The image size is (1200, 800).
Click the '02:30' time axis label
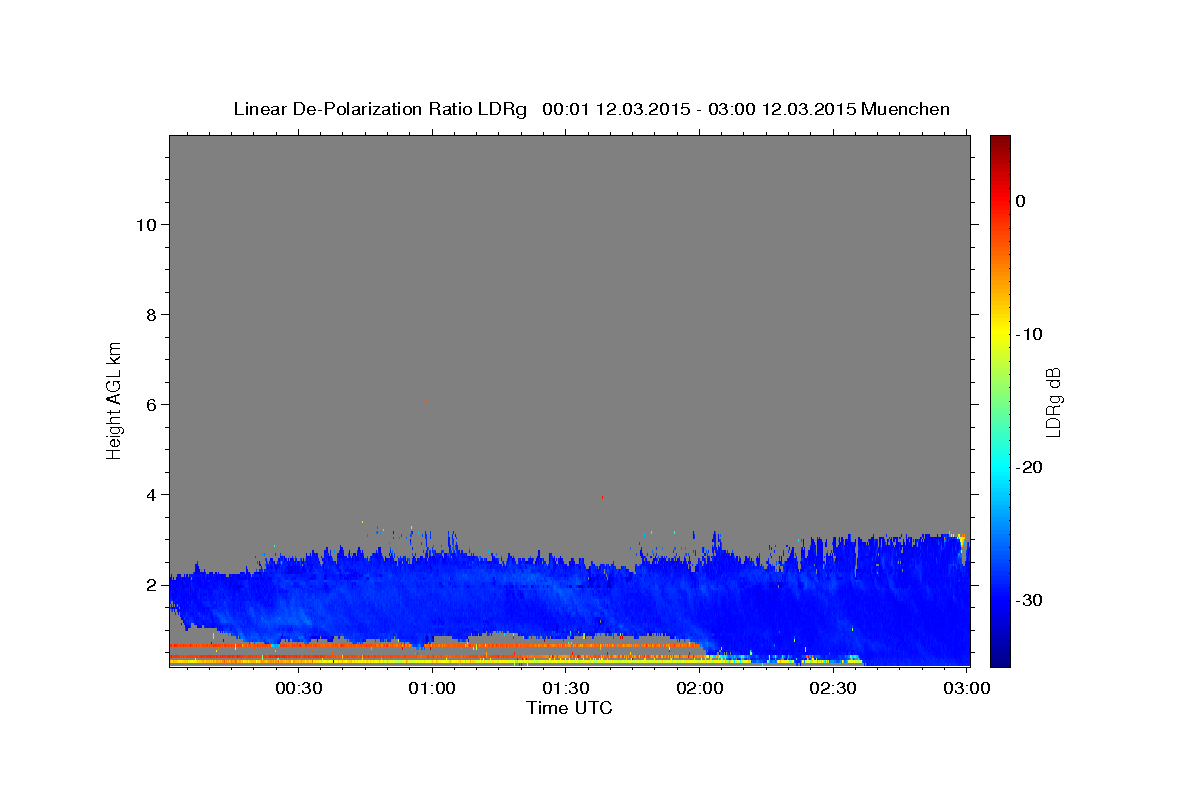click(x=832, y=688)
